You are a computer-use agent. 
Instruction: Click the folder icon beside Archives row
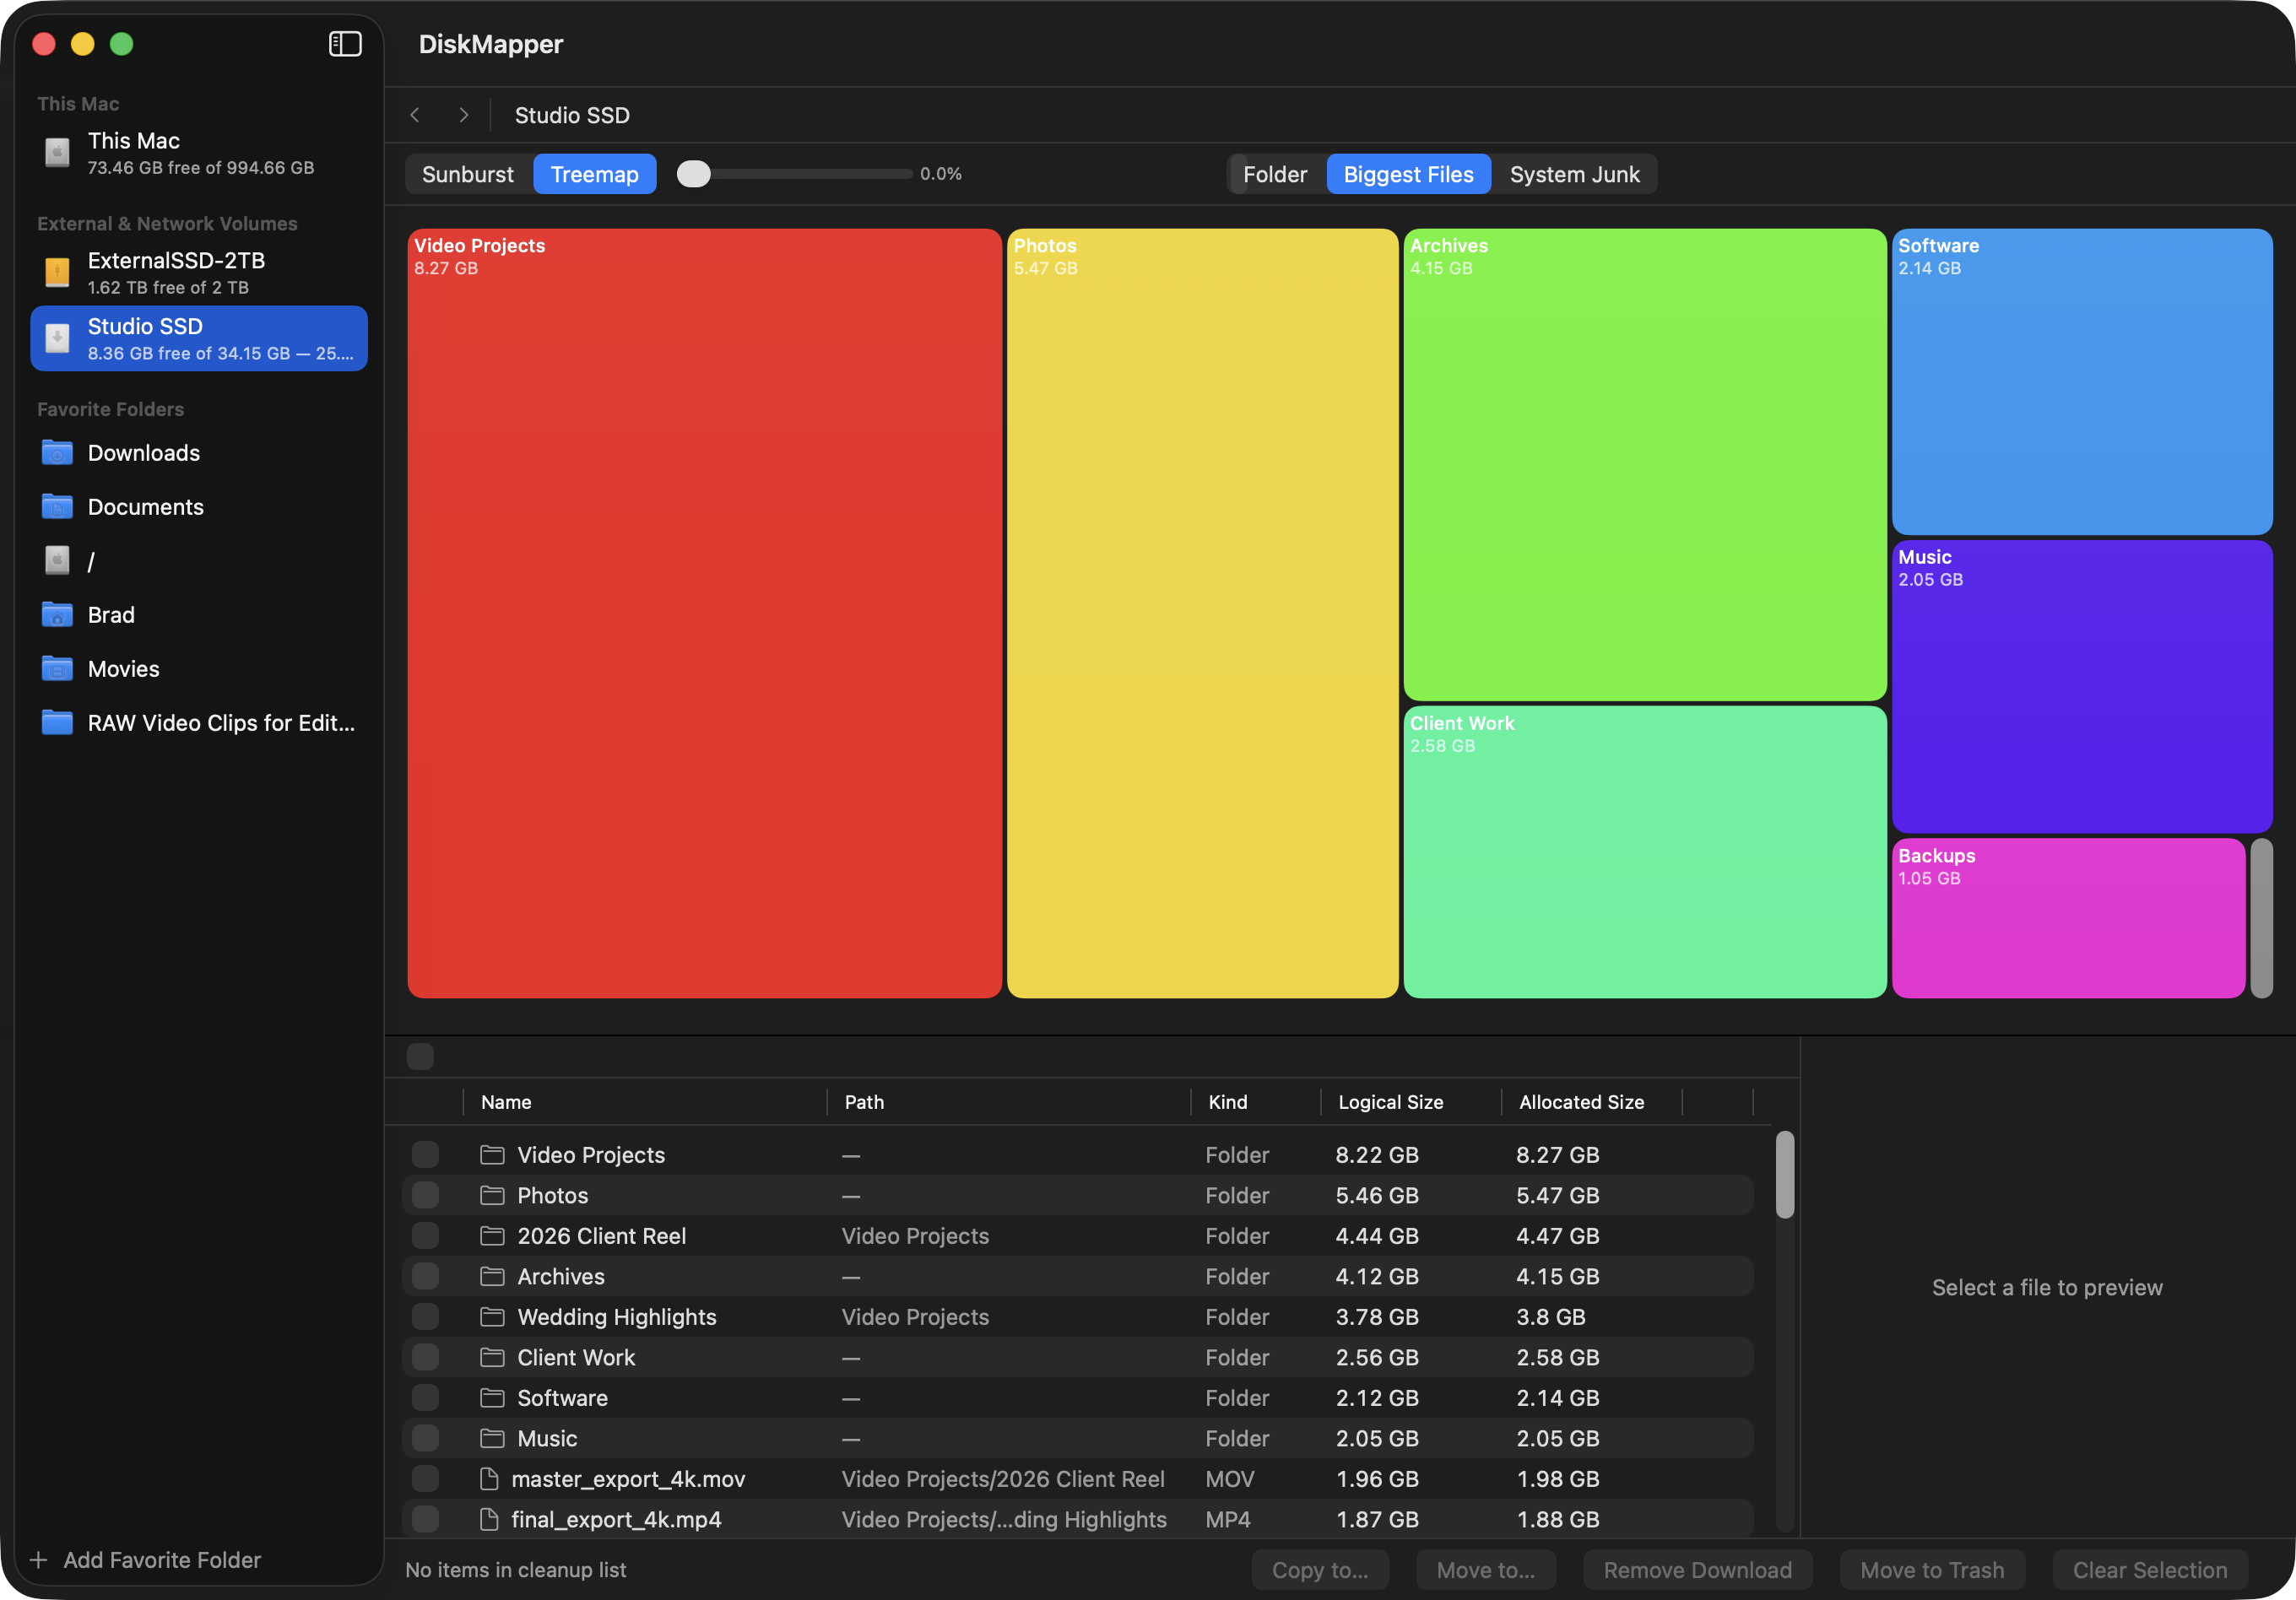pyautogui.click(x=492, y=1276)
